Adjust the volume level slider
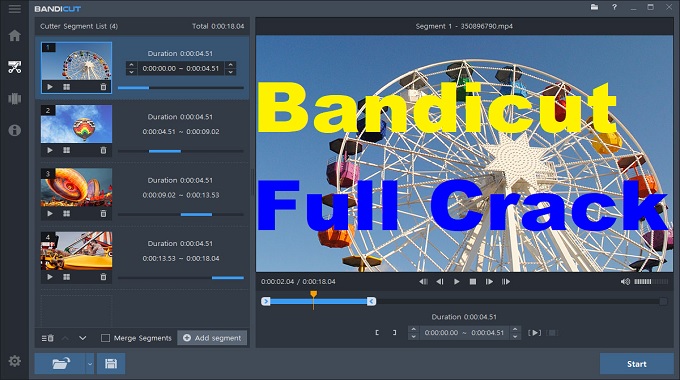 point(651,282)
